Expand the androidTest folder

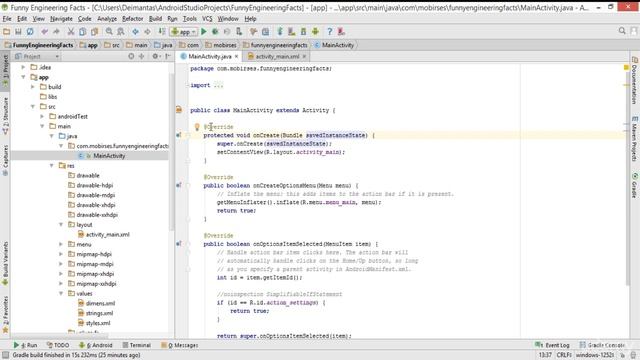[x=42, y=116]
